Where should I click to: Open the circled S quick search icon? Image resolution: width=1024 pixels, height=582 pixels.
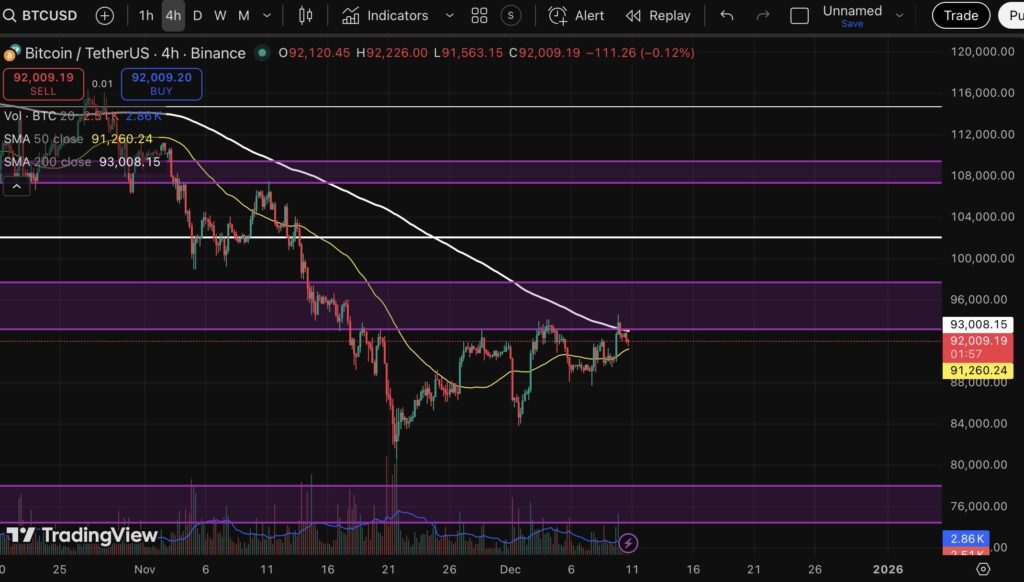click(x=509, y=15)
